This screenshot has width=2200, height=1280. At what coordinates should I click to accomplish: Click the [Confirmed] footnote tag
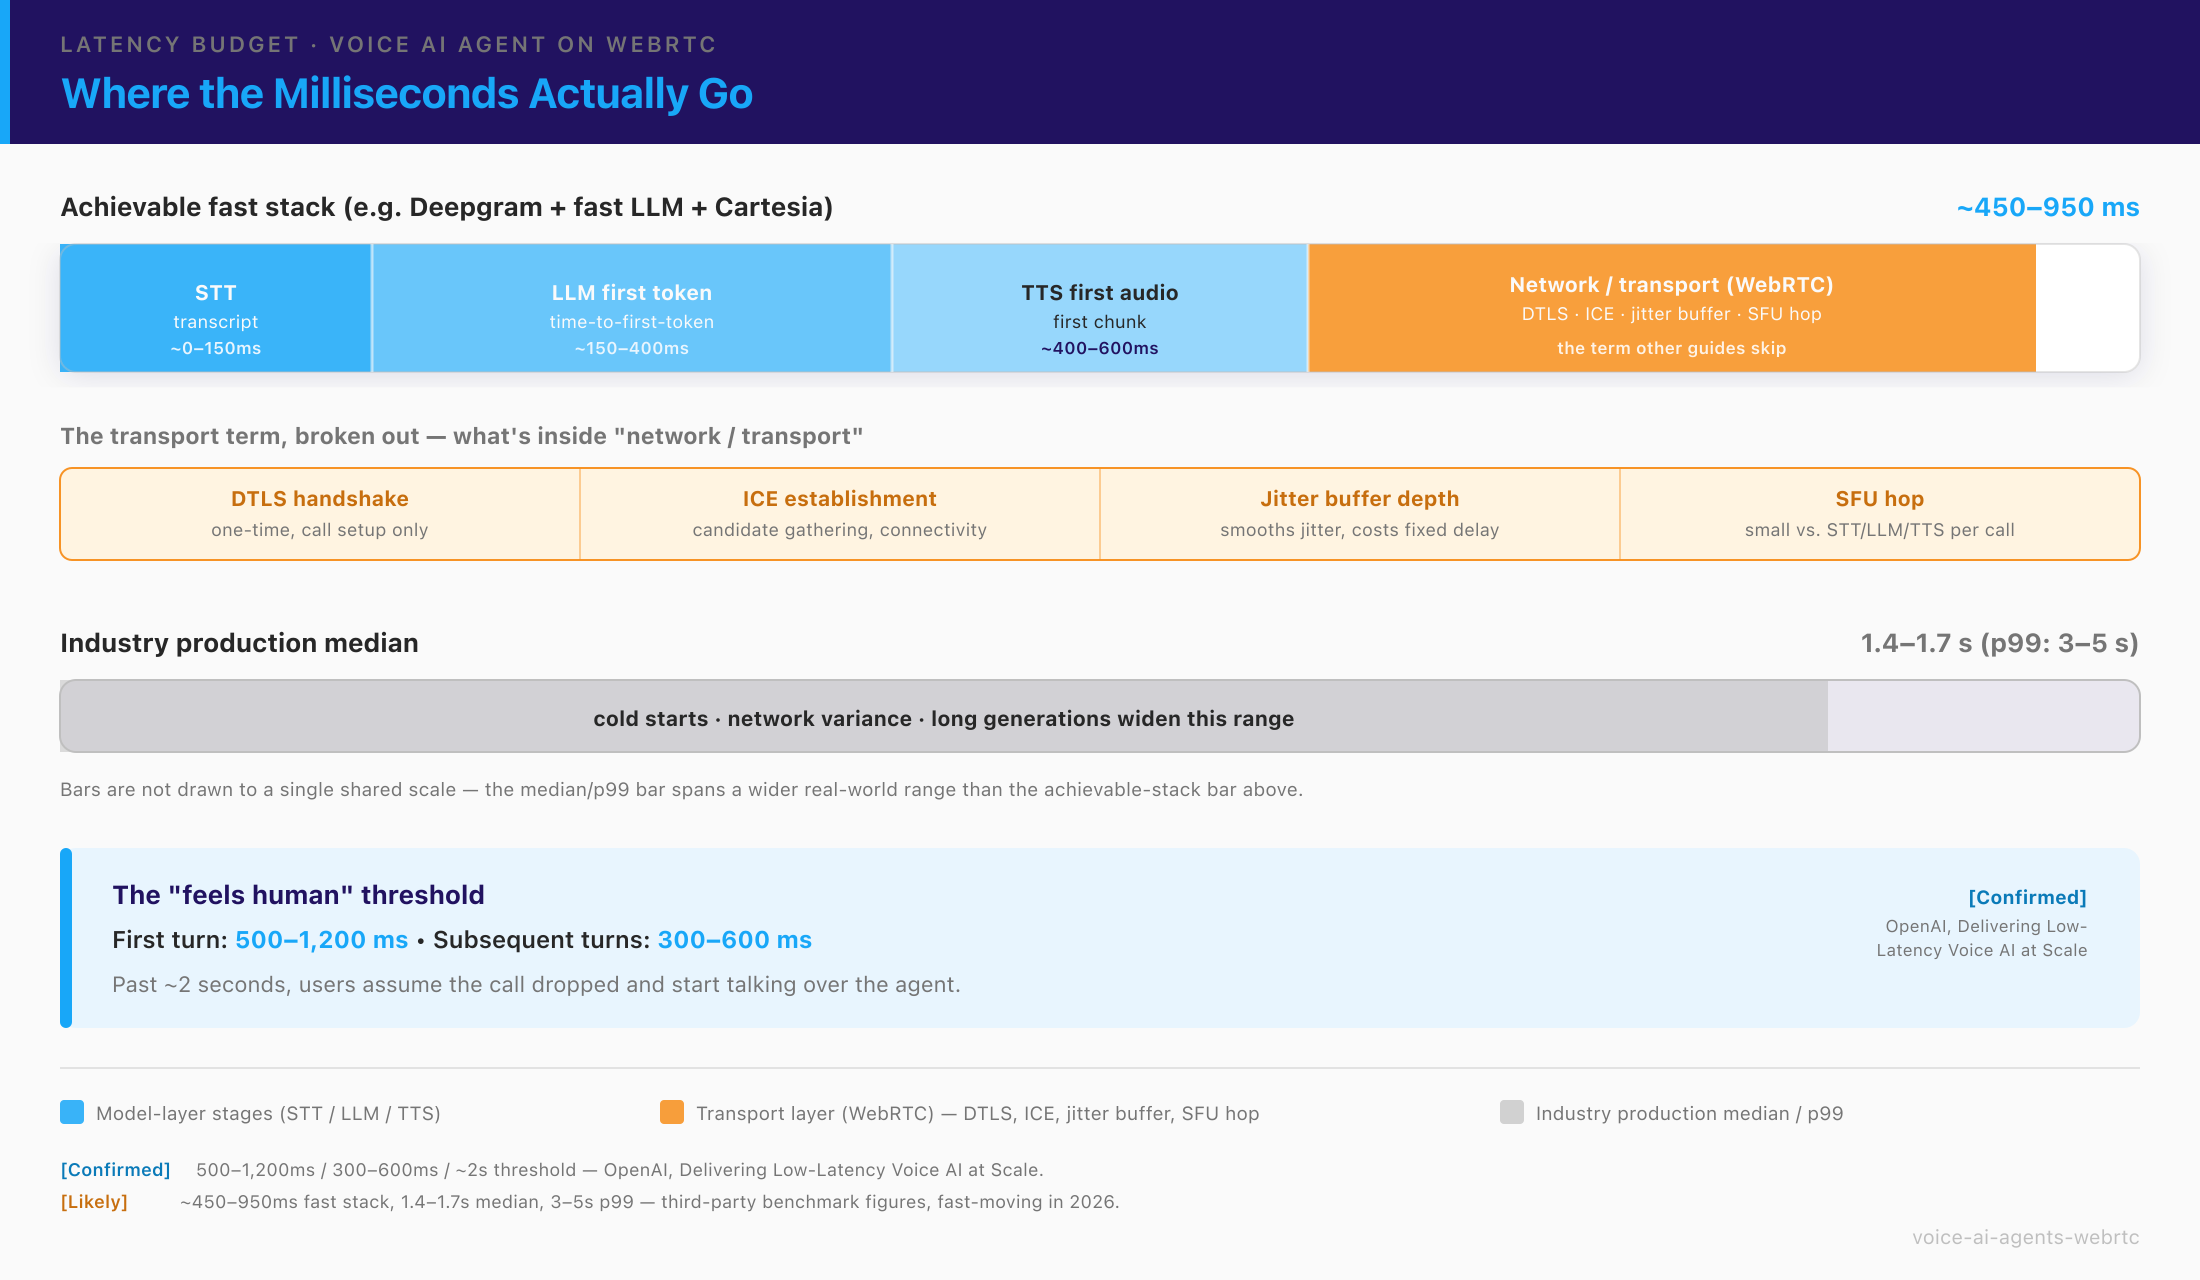point(115,1169)
